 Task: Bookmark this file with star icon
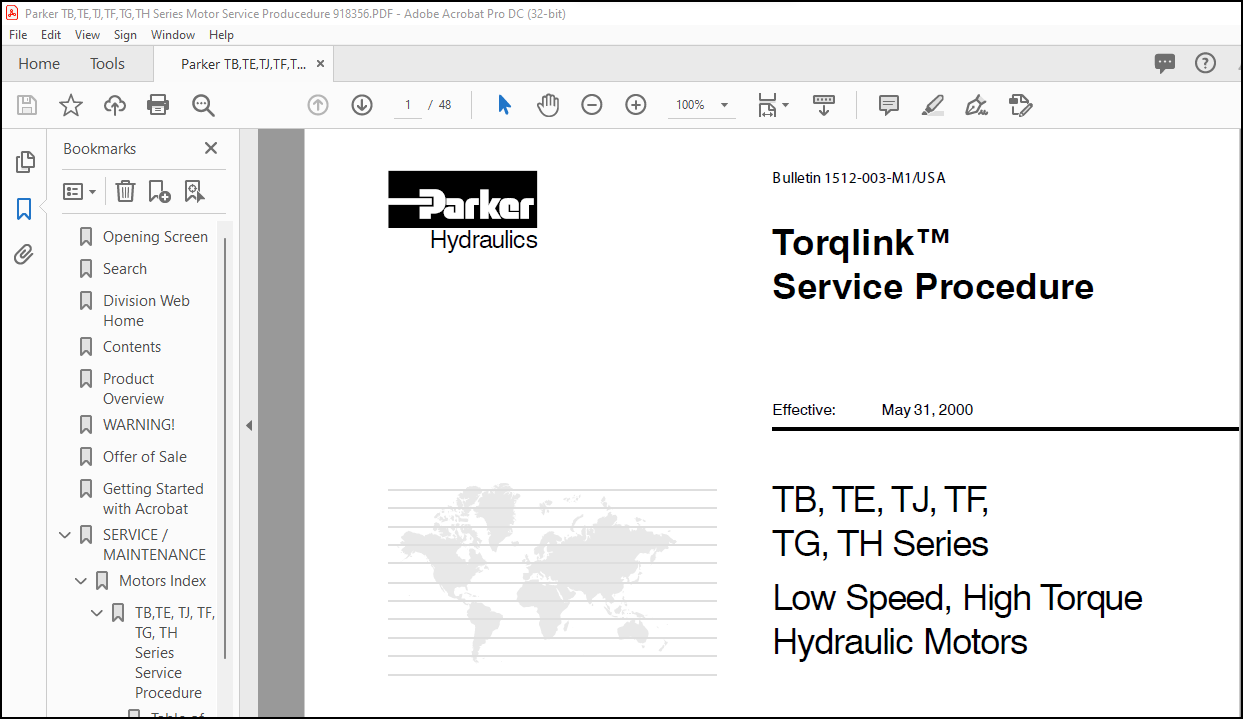(x=71, y=105)
